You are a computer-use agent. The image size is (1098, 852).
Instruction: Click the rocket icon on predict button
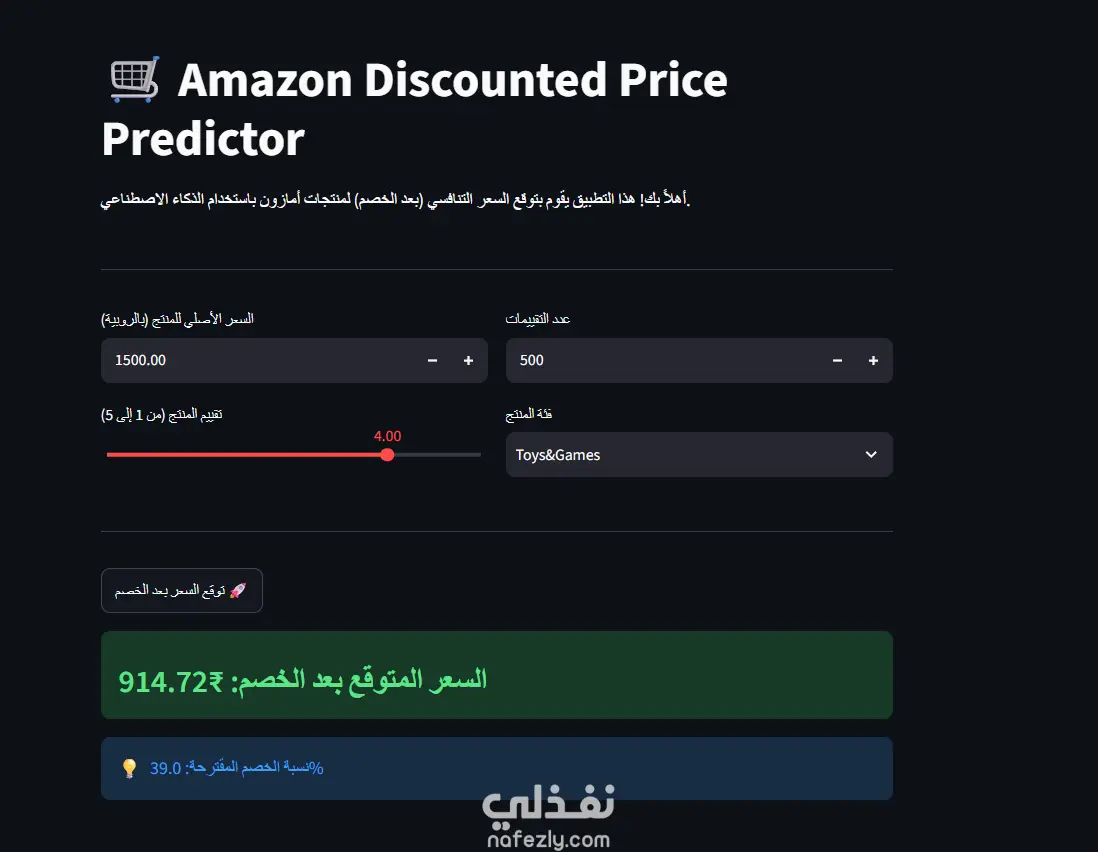point(238,590)
